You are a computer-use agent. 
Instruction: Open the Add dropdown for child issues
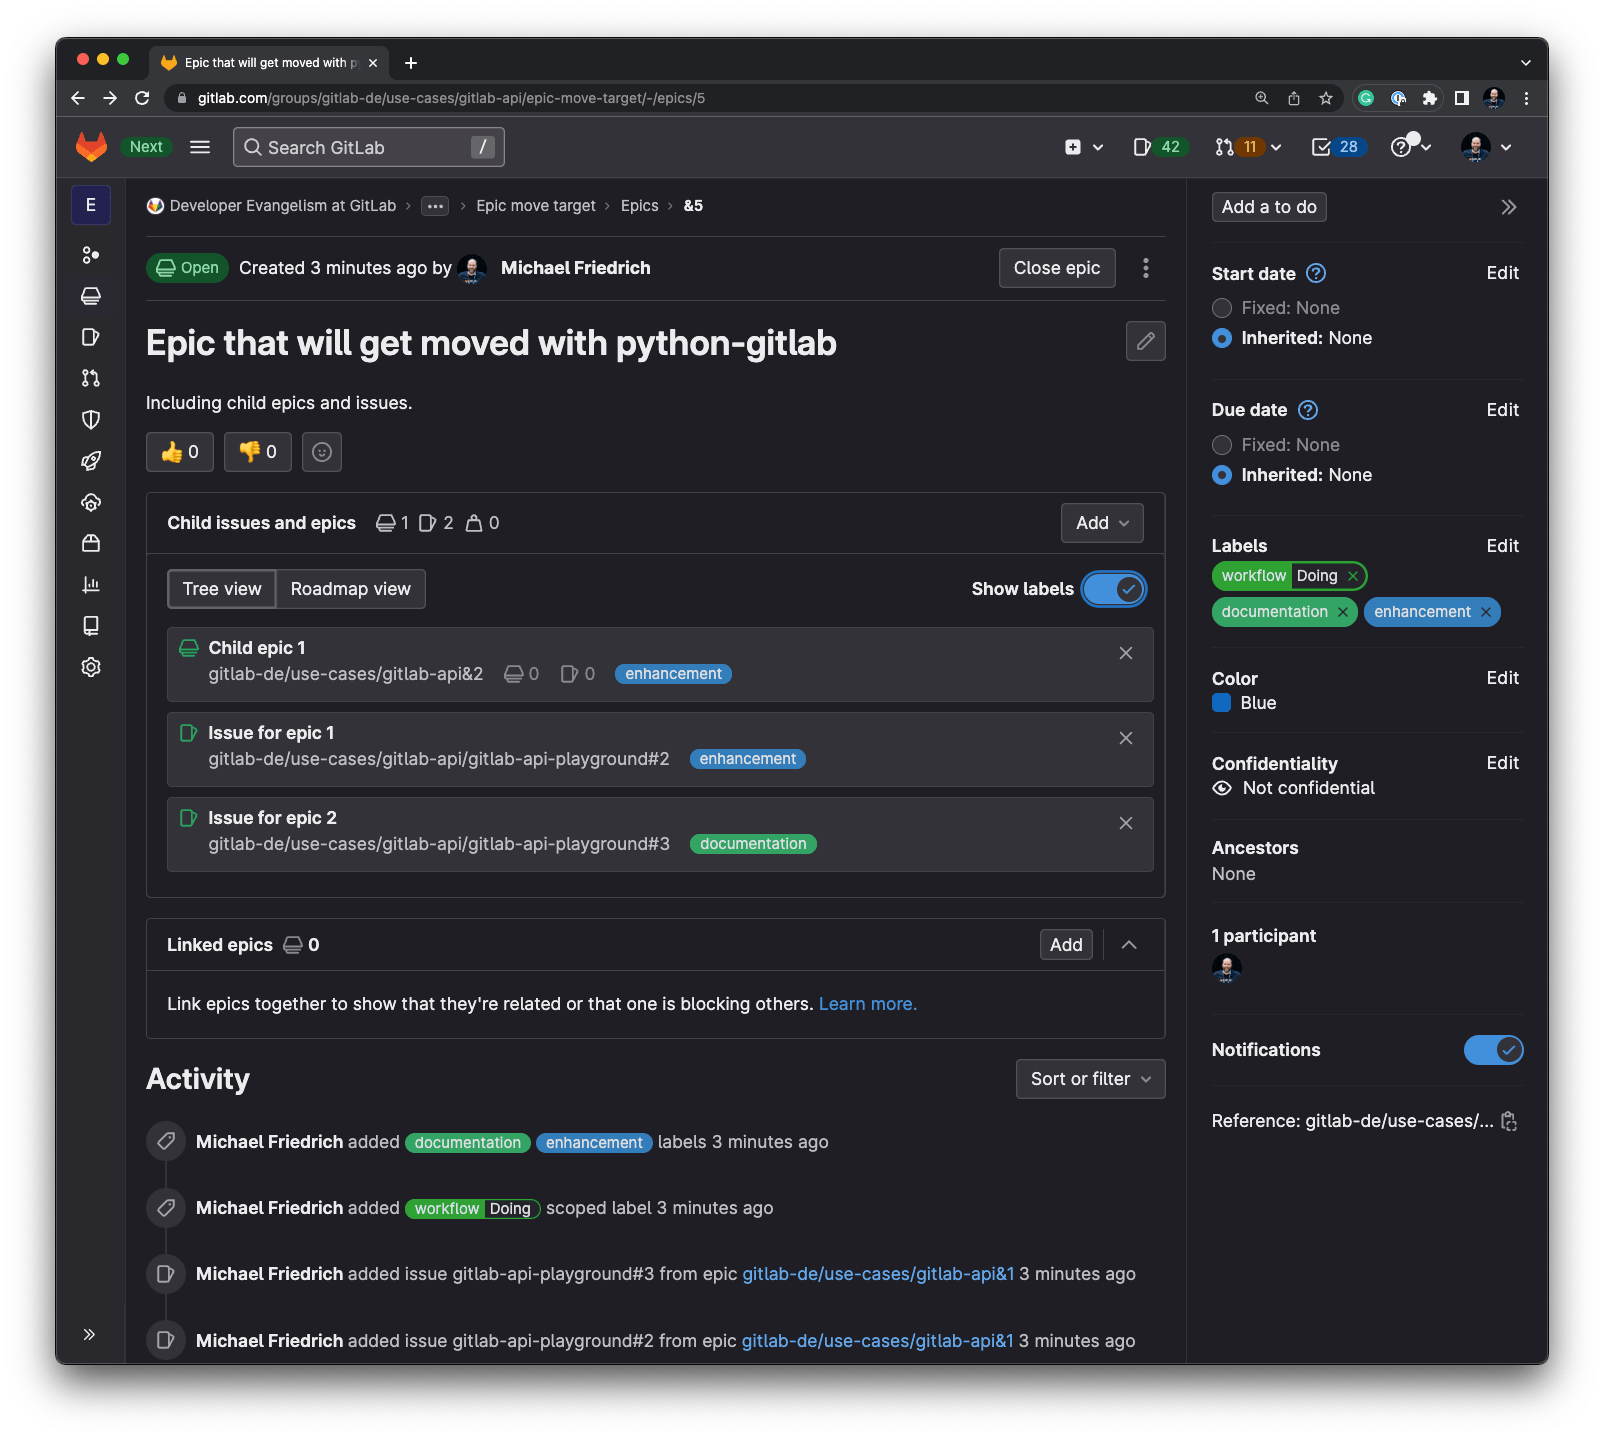pyautogui.click(x=1100, y=522)
